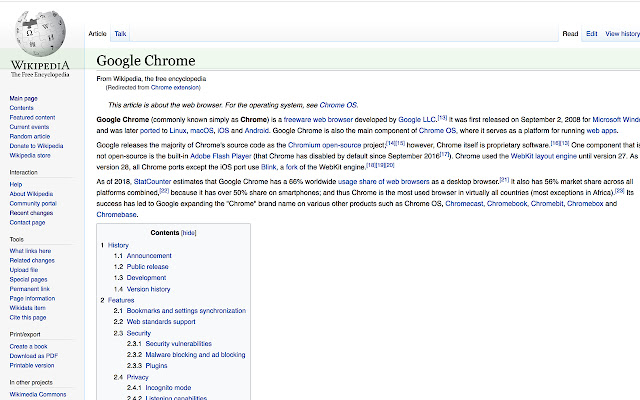
Task: Open the View history tab
Action: tap(622, 34)
